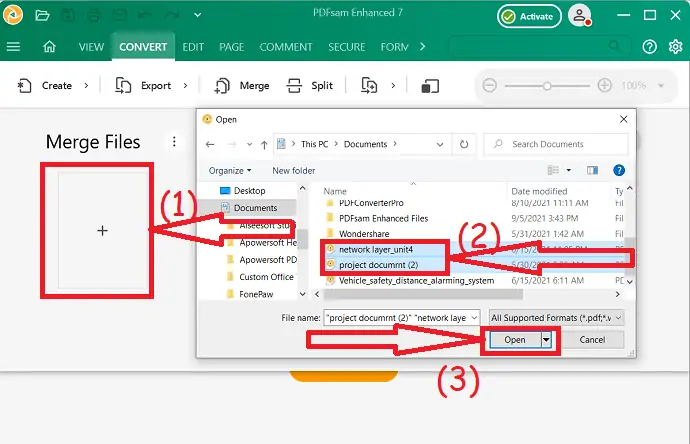Viewport: 690px width, 444px height.
Task: Click the undo arrow icon
Action: tap(144, 15)
